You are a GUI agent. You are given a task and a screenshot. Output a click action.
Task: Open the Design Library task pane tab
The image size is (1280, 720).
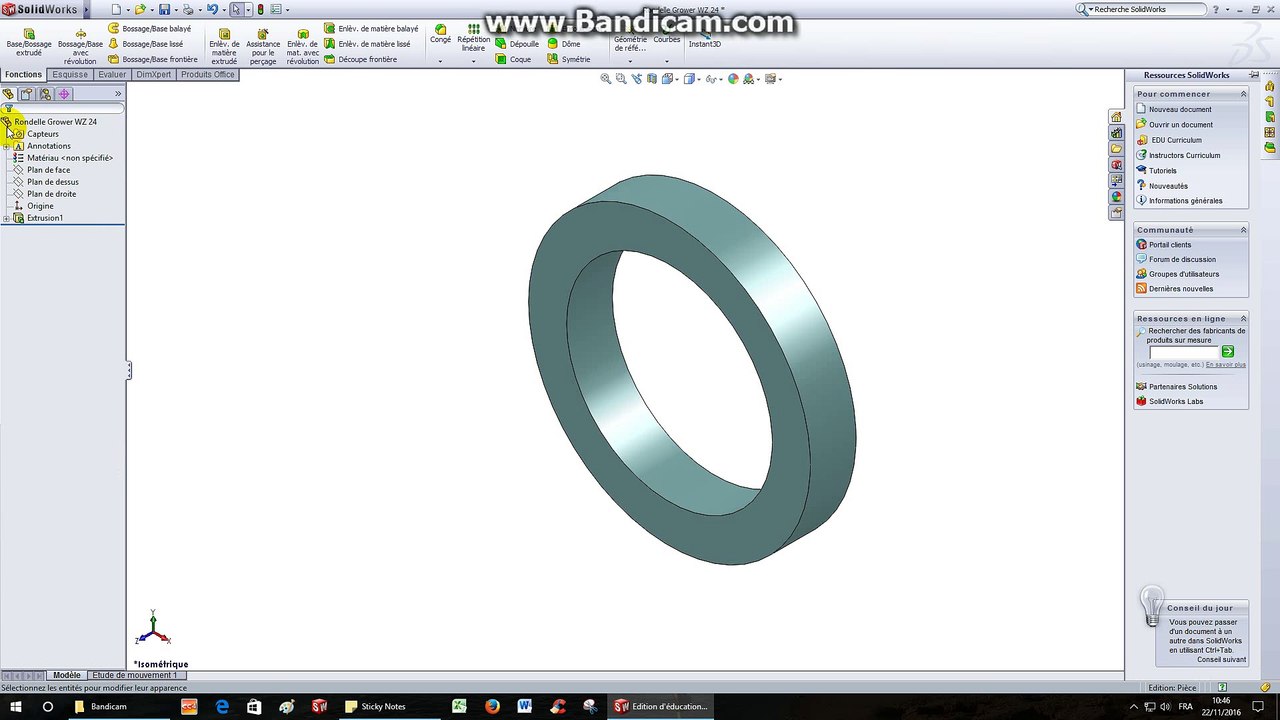coord(1116,133)
